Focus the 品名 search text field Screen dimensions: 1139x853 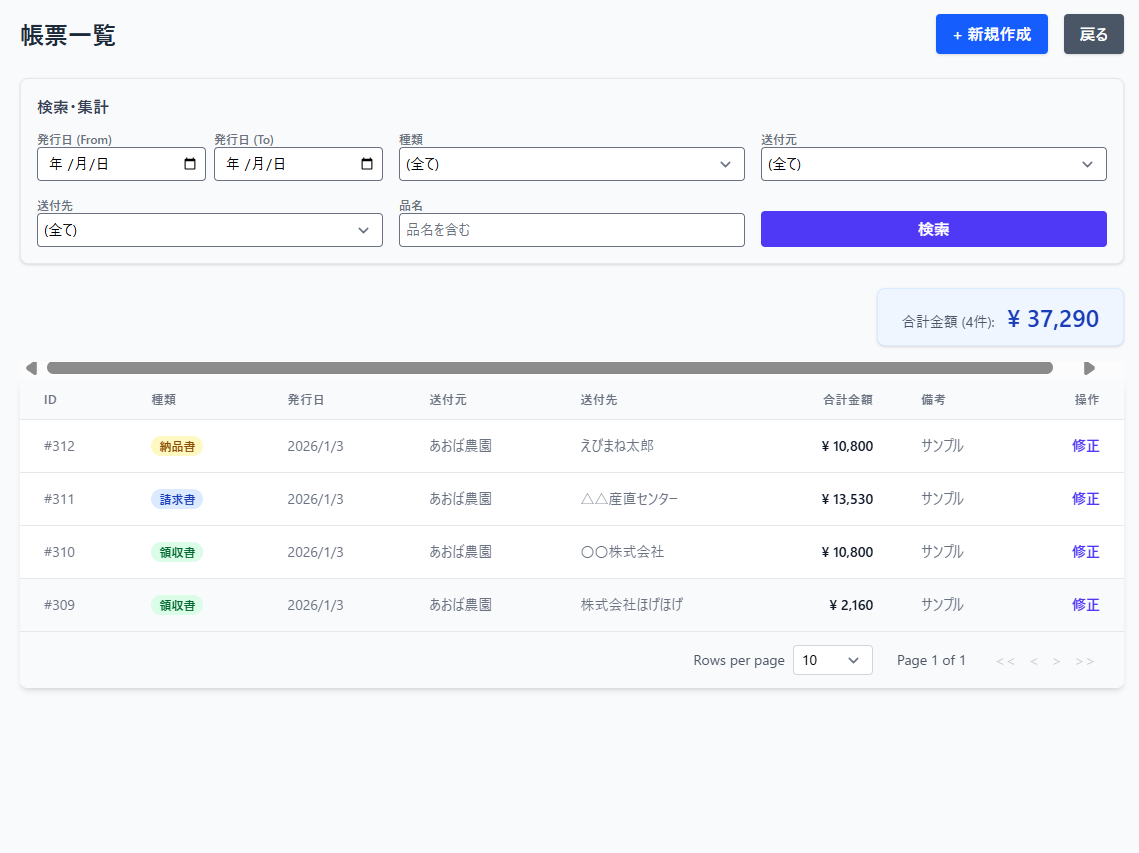[571, 230]
